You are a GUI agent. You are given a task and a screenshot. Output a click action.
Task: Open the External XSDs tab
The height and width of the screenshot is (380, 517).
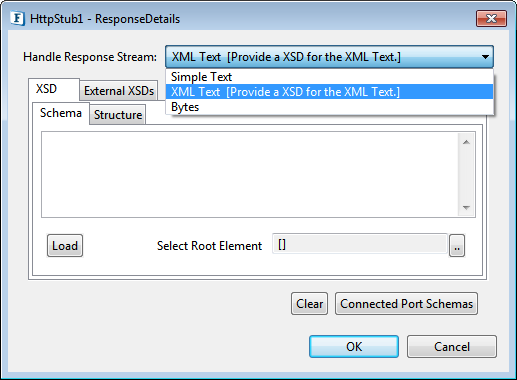click(119, 91)
